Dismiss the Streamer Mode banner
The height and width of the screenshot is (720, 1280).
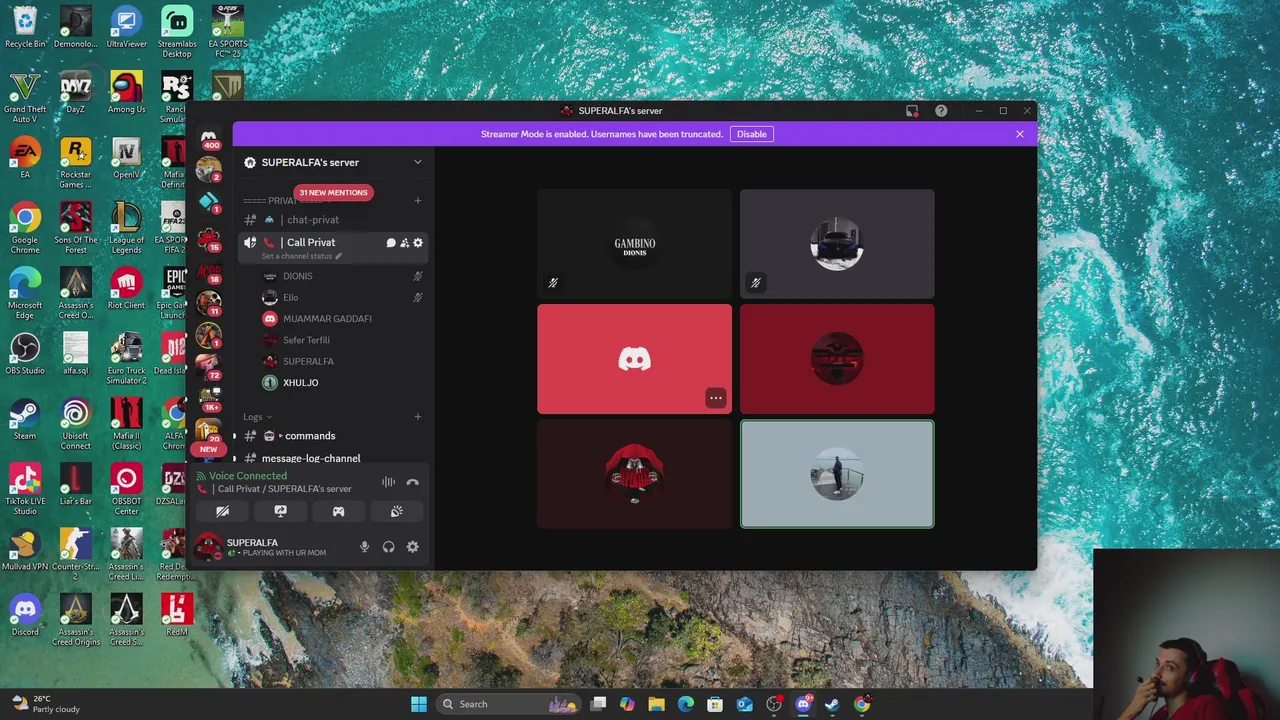pyautogui.click(x=1019, y=134)
